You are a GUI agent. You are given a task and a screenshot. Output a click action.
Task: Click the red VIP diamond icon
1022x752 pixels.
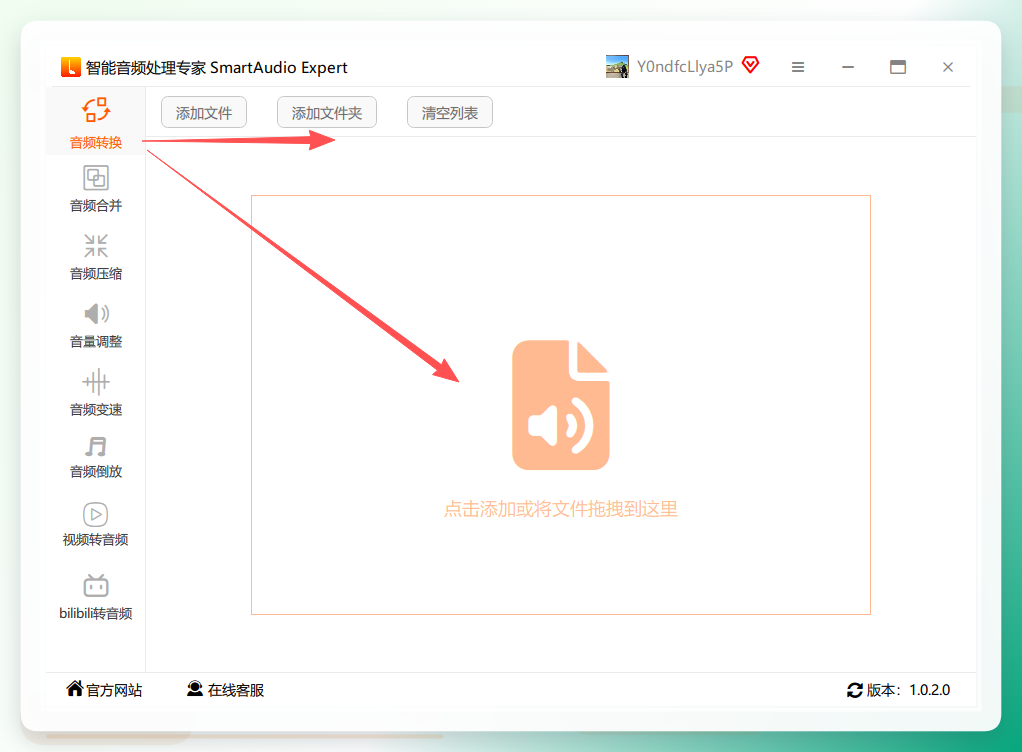click(x=751, y=65)
